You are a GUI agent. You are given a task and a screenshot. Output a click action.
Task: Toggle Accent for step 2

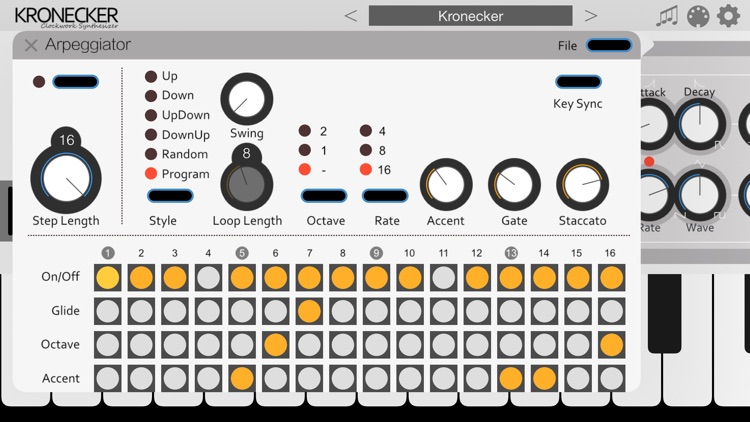click(x=141, y=378)
